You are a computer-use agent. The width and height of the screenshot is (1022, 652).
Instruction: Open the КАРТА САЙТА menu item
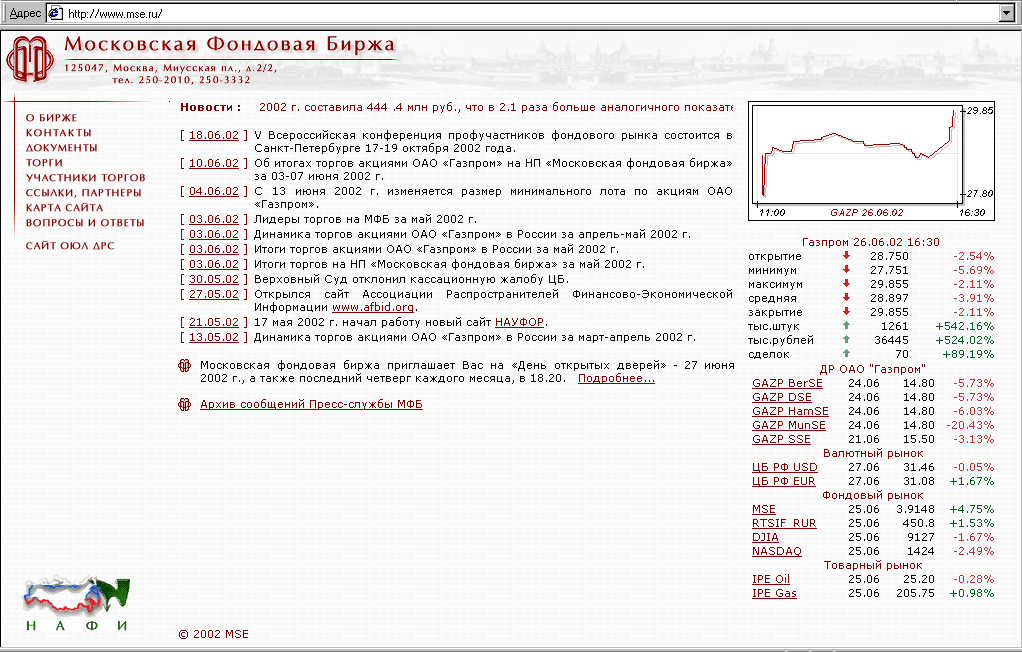tap(65, 208)
